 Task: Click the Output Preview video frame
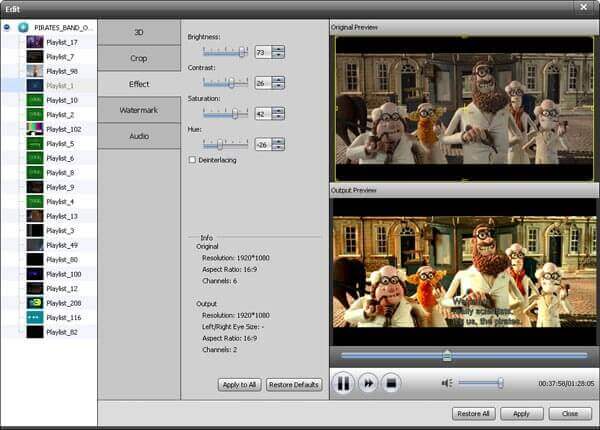[464, 272]
